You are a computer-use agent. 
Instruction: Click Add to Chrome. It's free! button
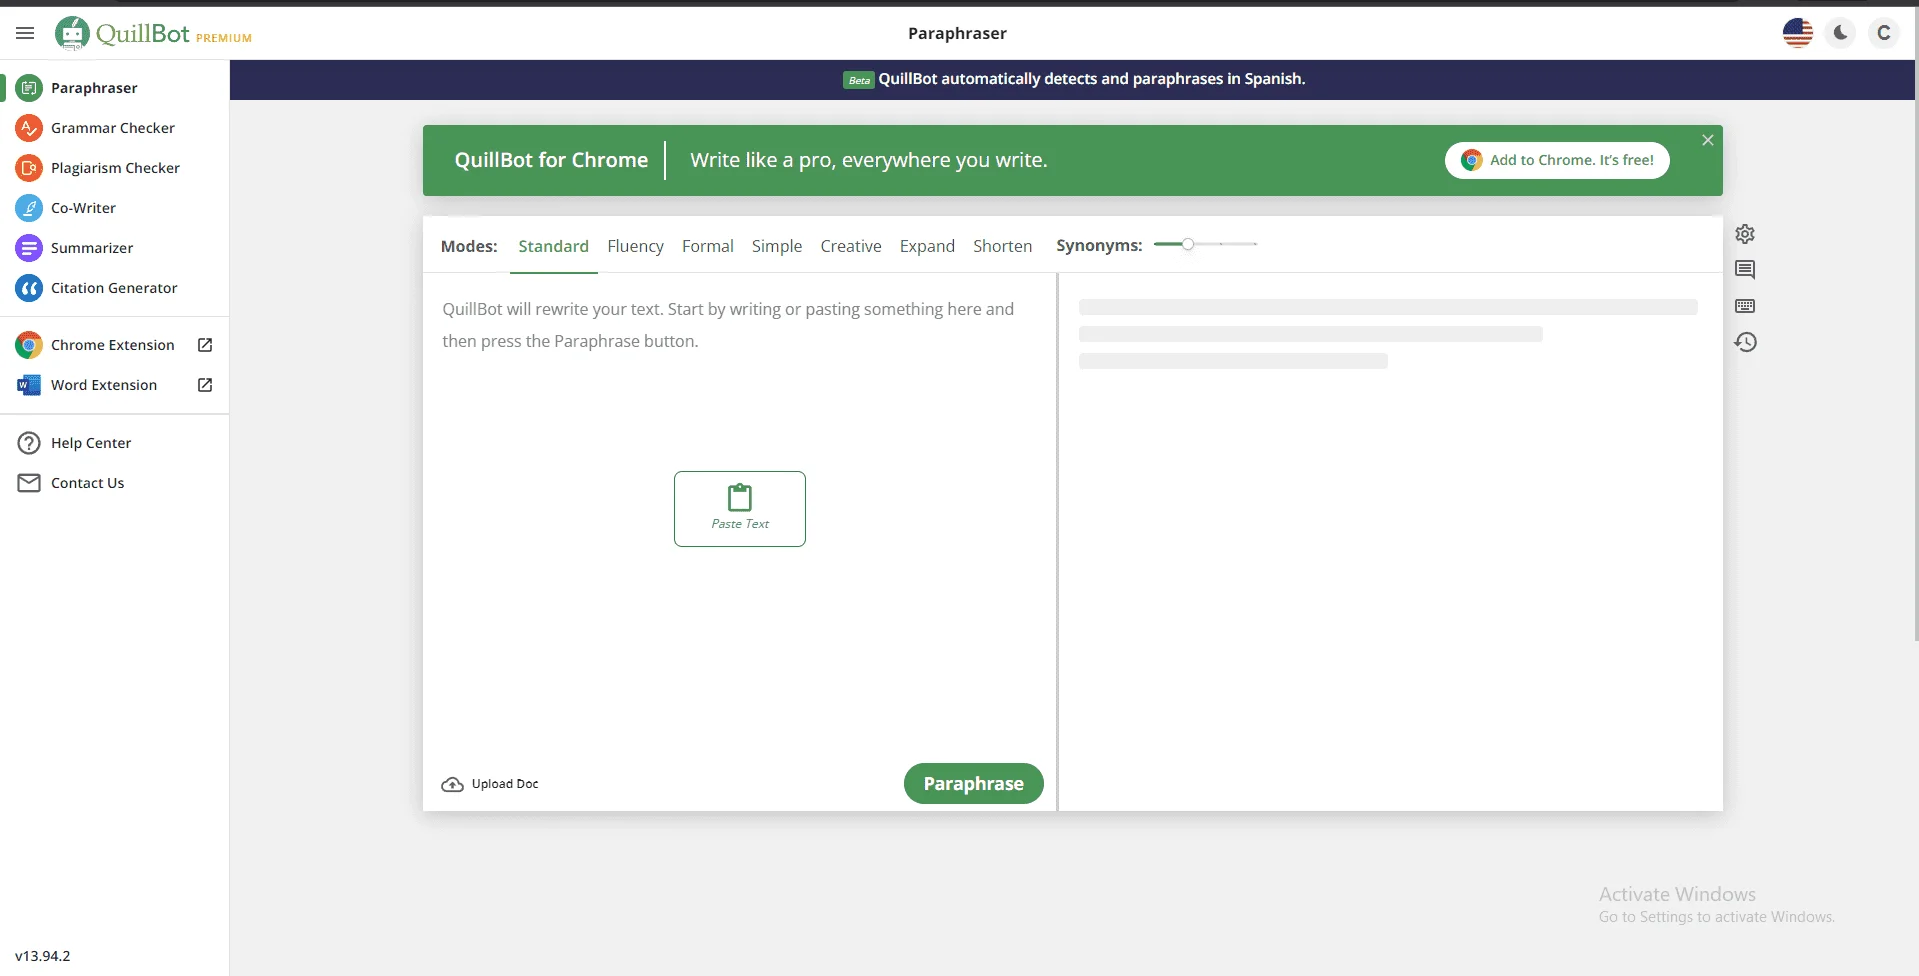coord(1557,160)
